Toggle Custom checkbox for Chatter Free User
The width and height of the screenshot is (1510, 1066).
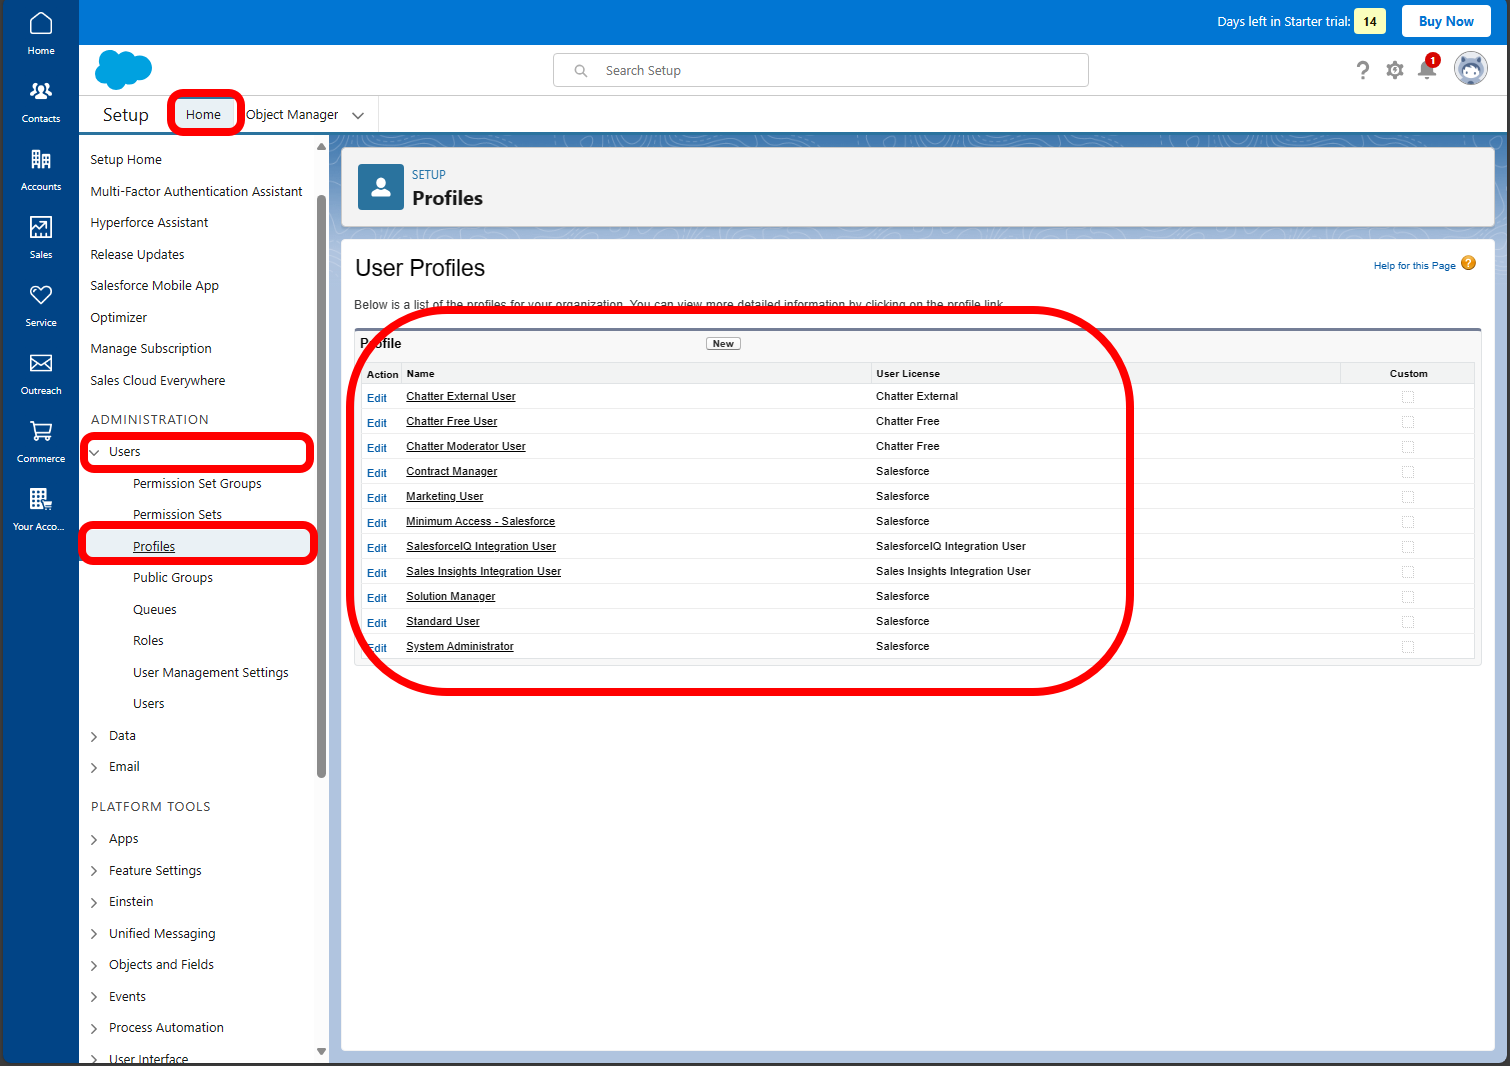click(1408, 422)
